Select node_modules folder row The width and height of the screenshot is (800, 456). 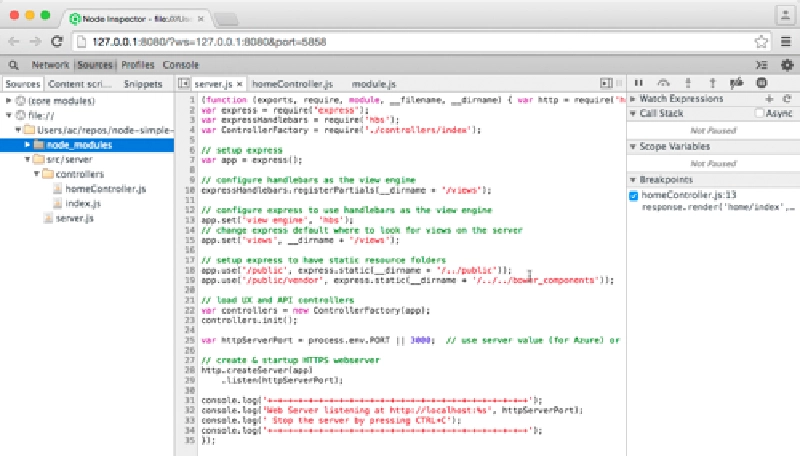coord(87,145)
